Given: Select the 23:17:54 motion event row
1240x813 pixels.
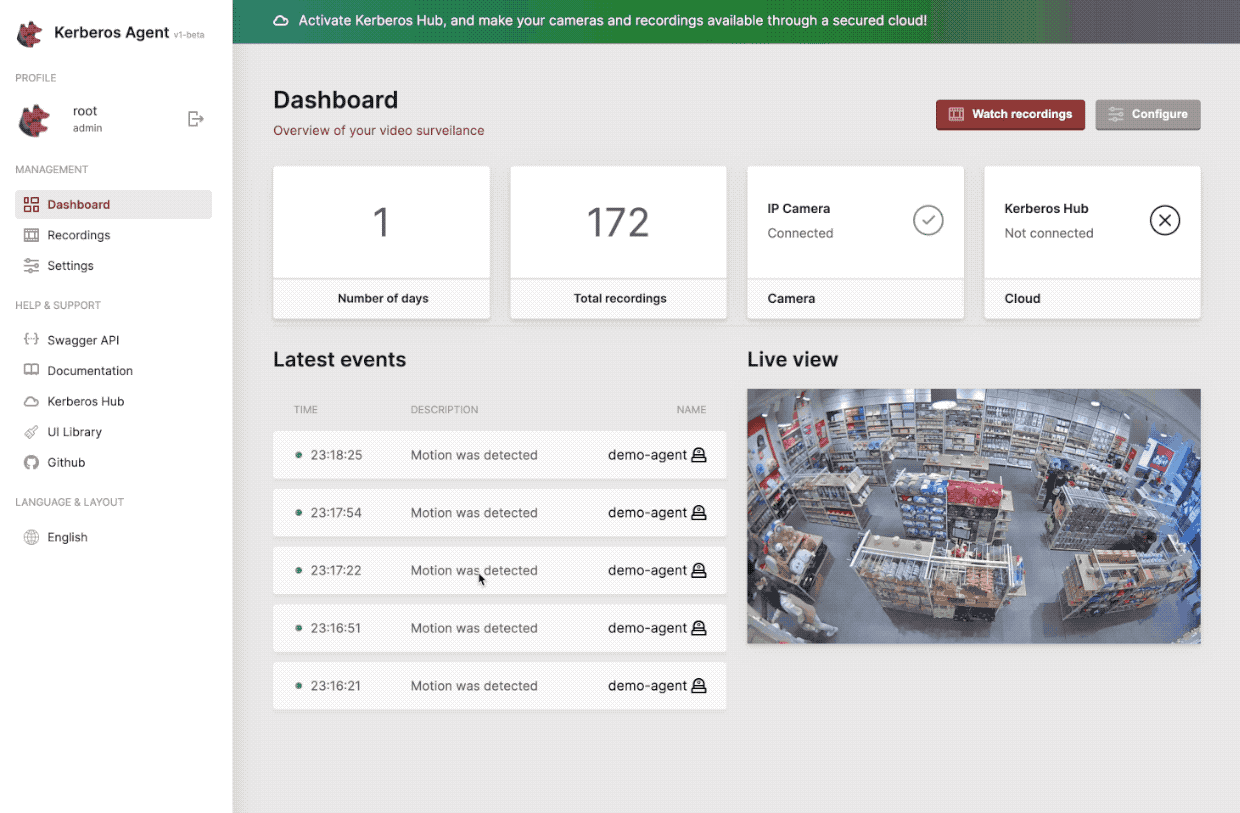Looking at the screenshot, I should click(x=499, y=513).
